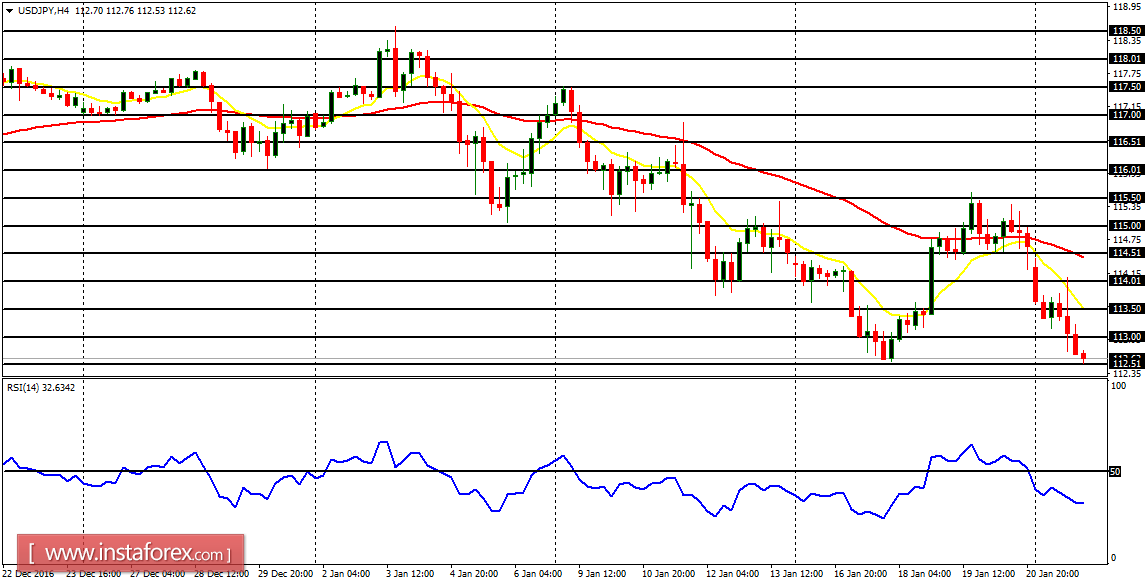
Task: Click the 117.00 price axis label
Action: tap(1128, 113)
